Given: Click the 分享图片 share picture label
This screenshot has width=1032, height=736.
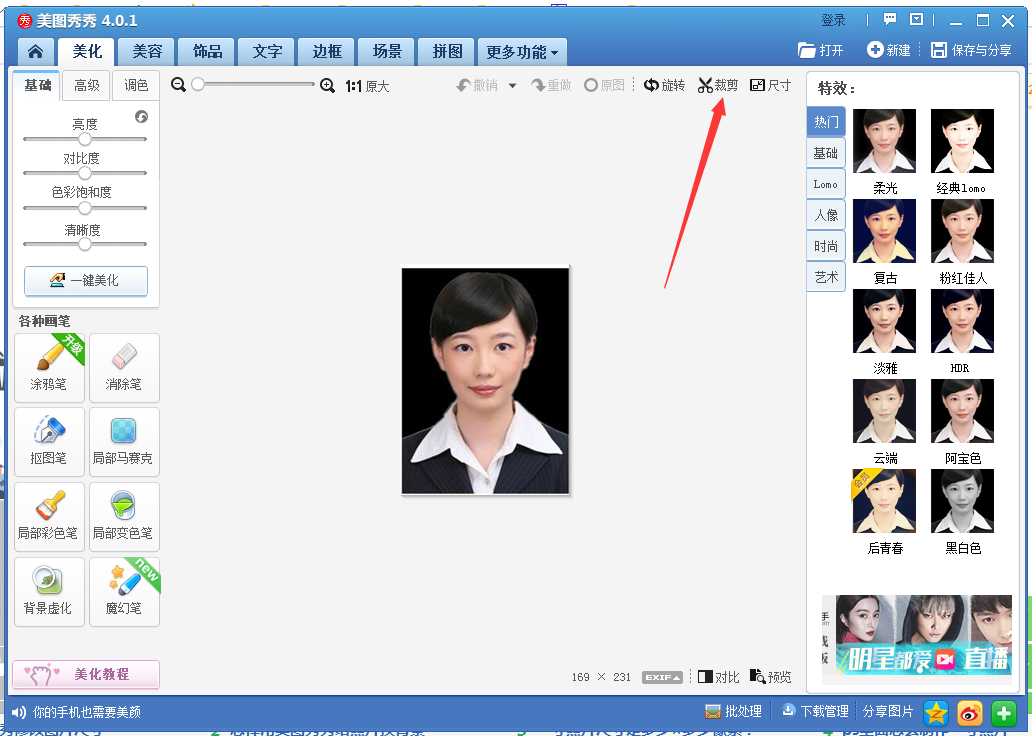Looking at the screenshot, I should click(x=888, y=712).
